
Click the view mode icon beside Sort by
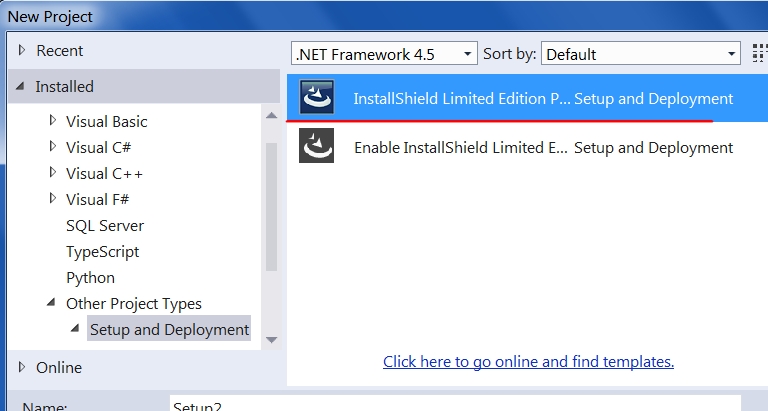760,53
